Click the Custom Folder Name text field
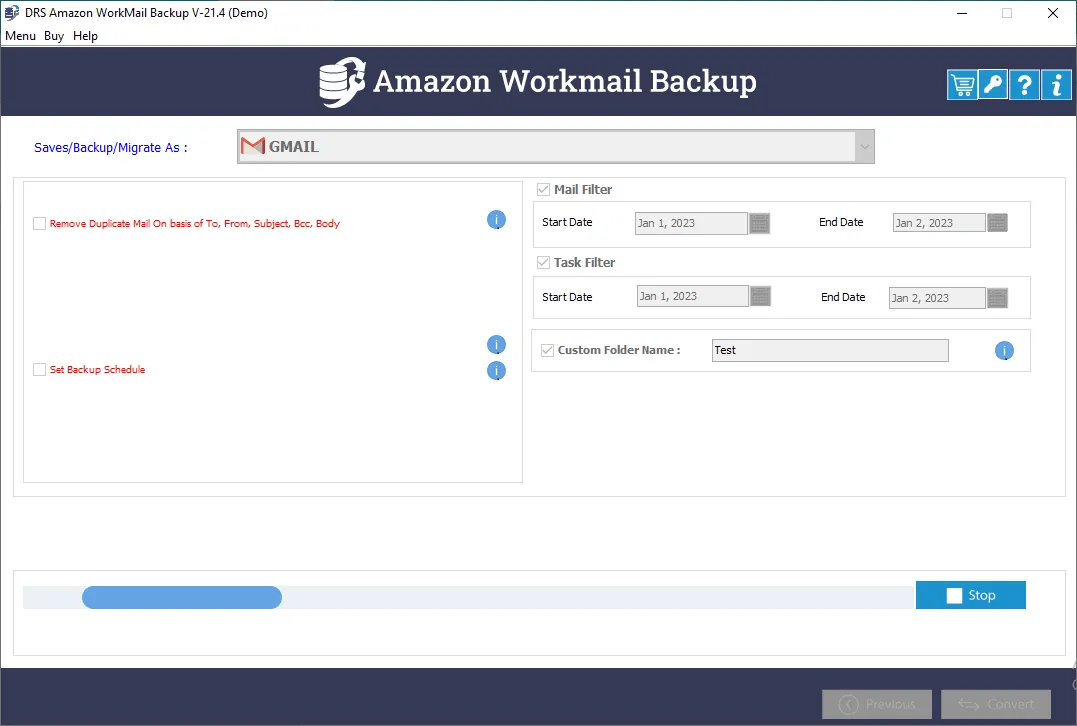Viewport: 1077px width, 726px height. (x=830, y=350)
